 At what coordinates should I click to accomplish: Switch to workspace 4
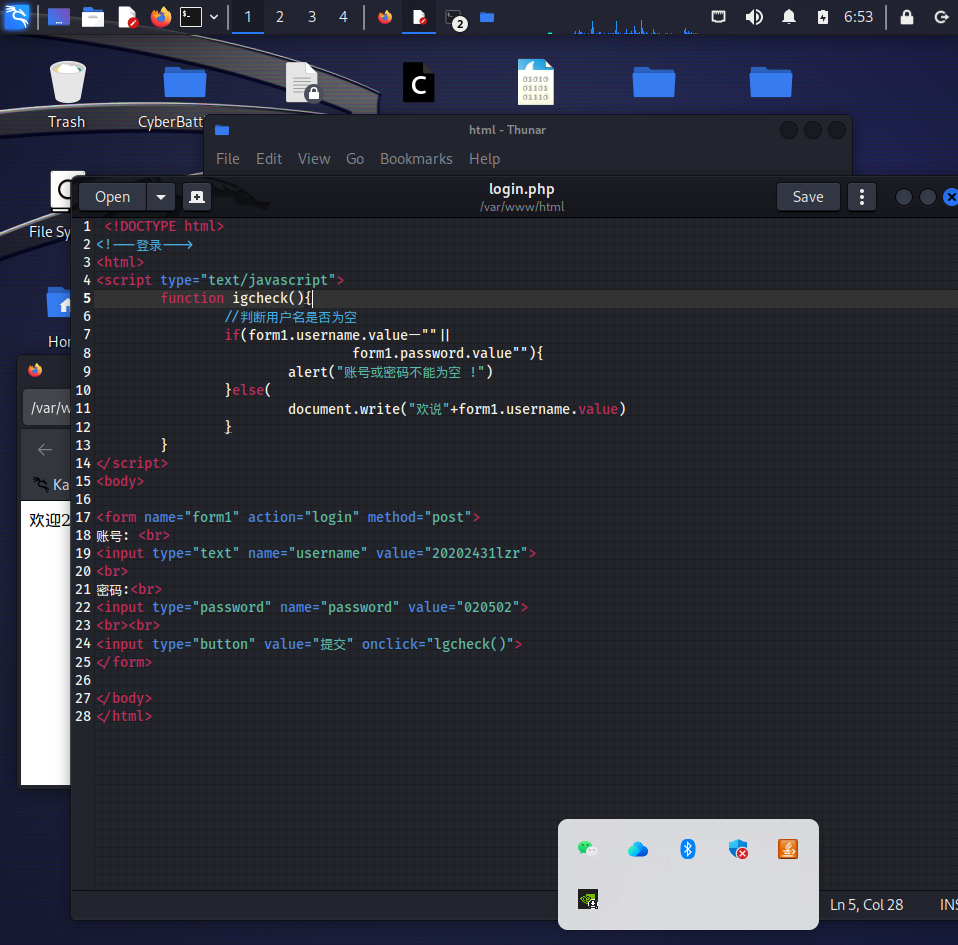click(x=343, y=17)
